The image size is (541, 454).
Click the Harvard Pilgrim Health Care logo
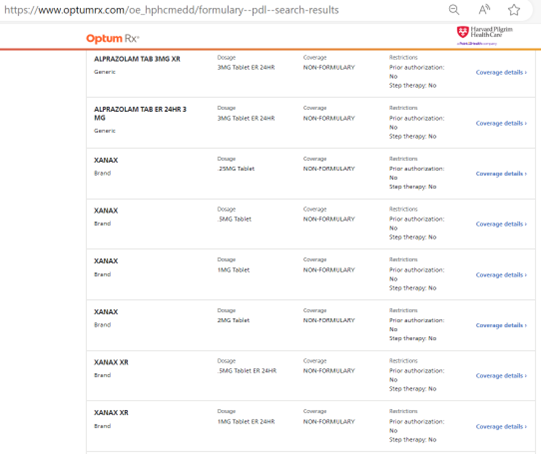(x=484, y=35)
